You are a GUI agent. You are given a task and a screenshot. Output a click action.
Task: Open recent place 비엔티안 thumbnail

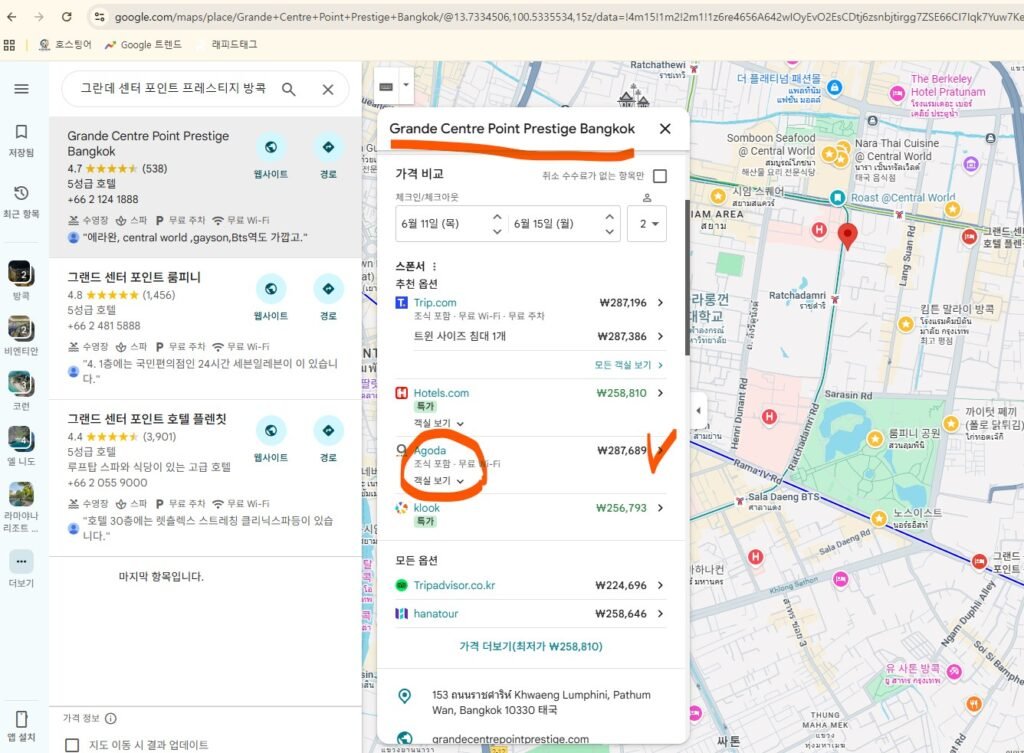coord(21,328)
